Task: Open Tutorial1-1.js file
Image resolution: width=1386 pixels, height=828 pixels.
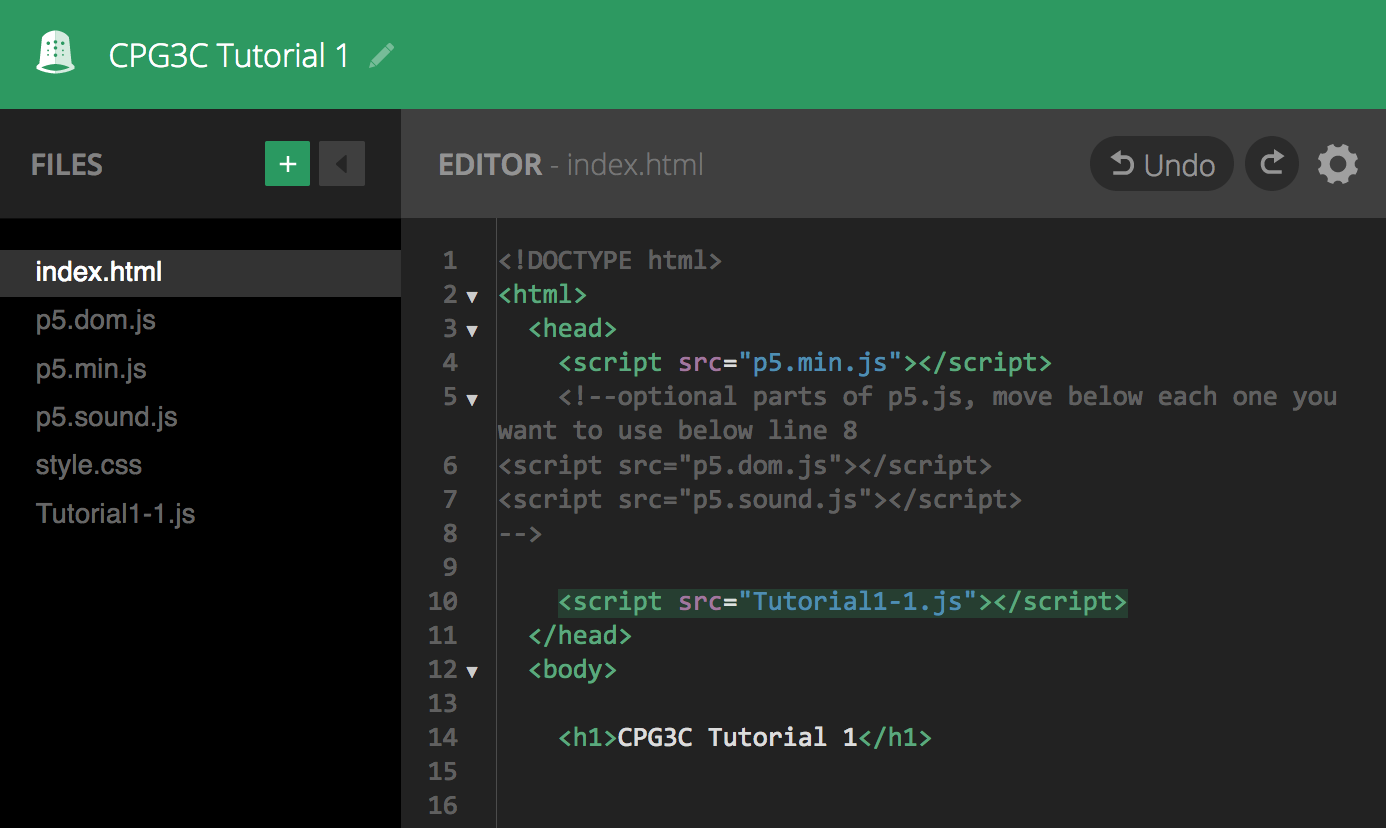Action: point(115,514)
